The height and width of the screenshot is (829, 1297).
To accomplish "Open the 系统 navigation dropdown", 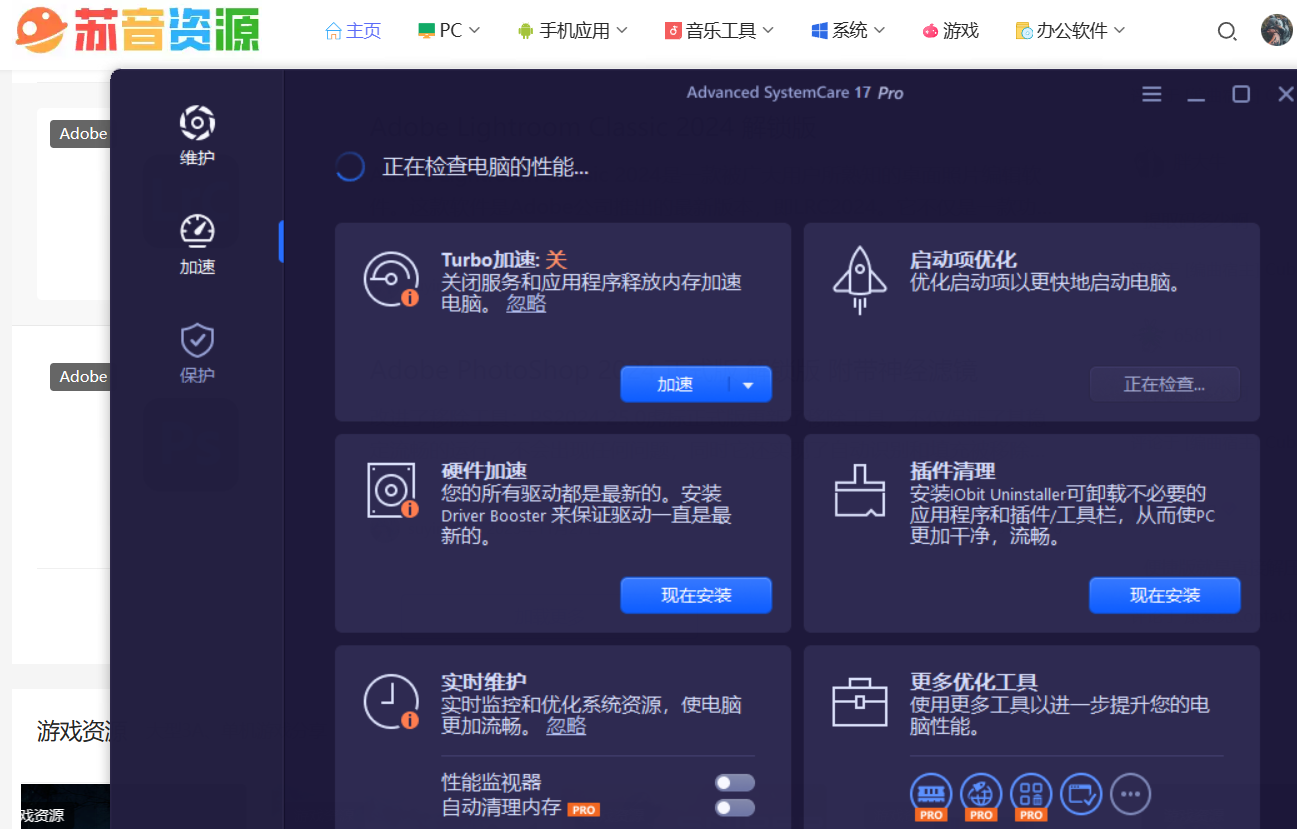I will [x=847, y=30].
